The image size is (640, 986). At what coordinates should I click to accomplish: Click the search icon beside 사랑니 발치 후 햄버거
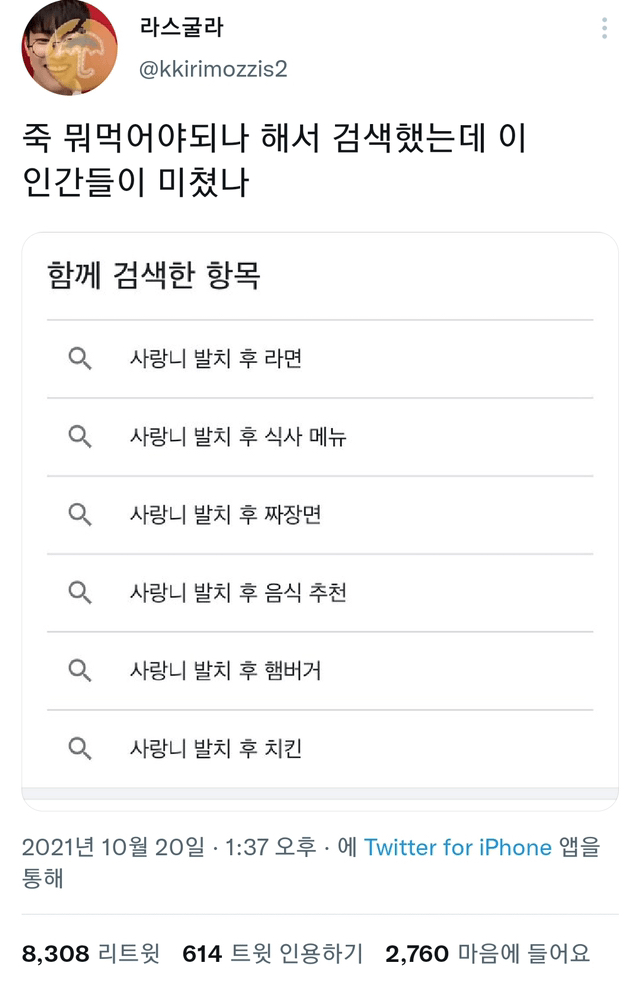80,670
